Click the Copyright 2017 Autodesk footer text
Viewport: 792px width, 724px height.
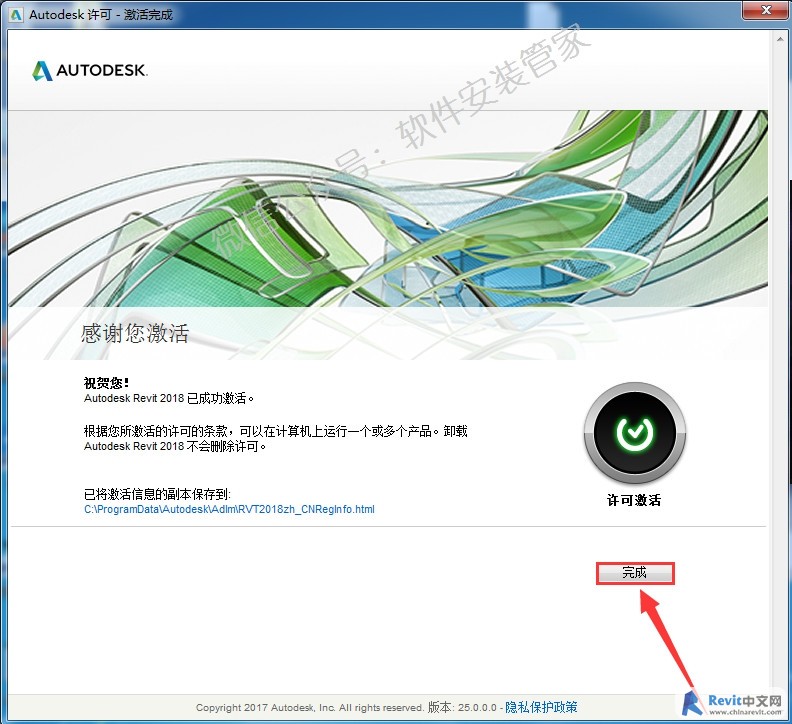(x=310, y=707)
